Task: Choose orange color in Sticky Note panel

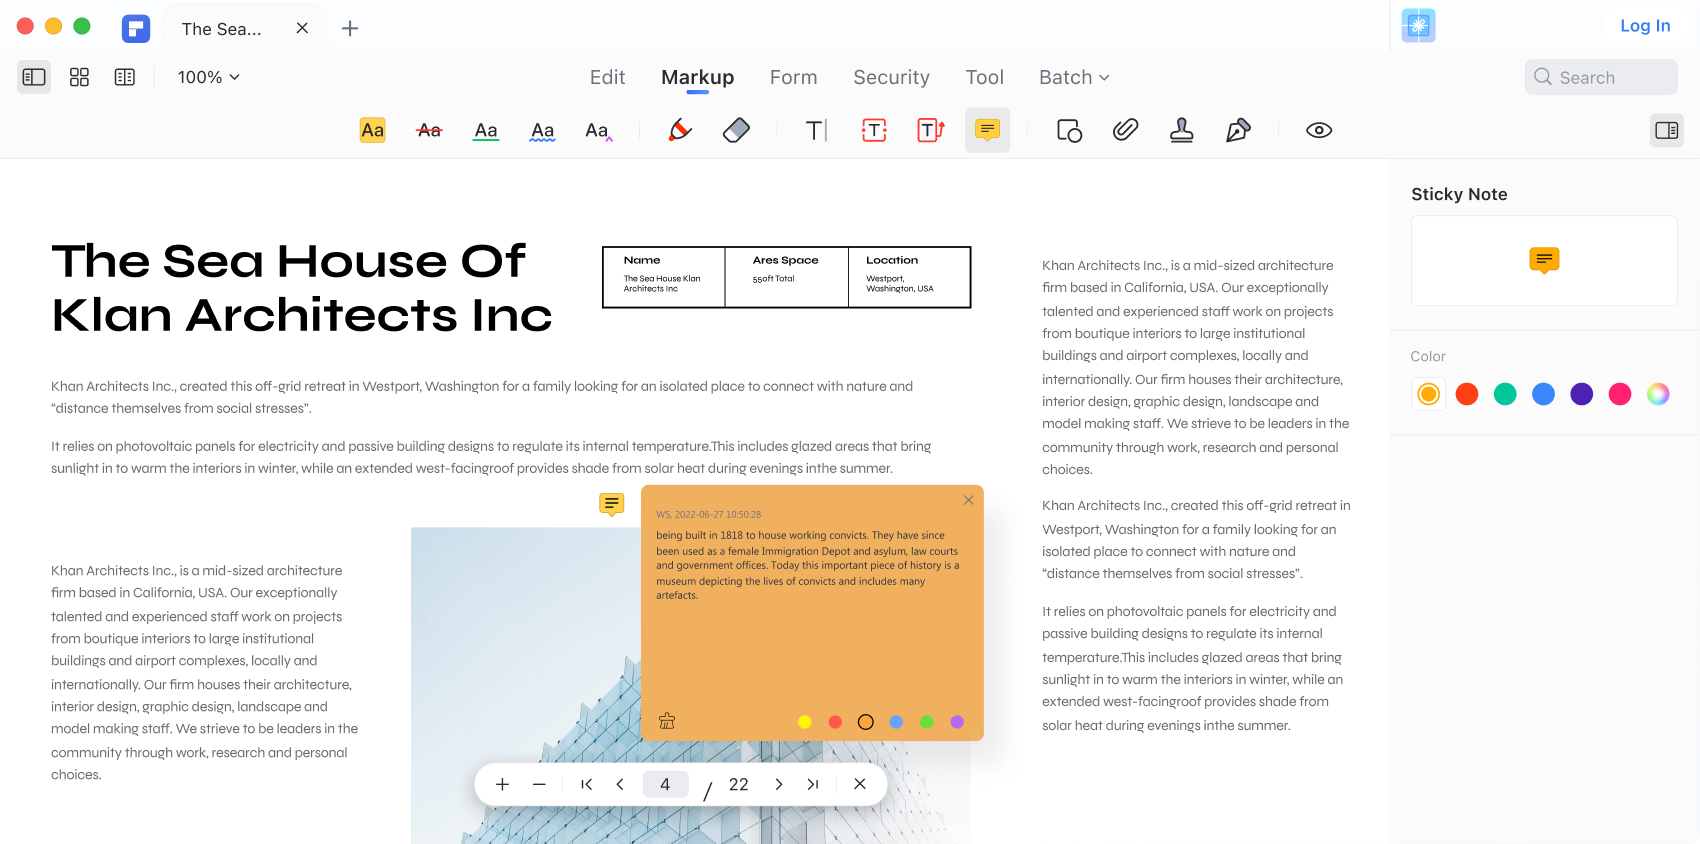Action: [x=1429, y=394]
